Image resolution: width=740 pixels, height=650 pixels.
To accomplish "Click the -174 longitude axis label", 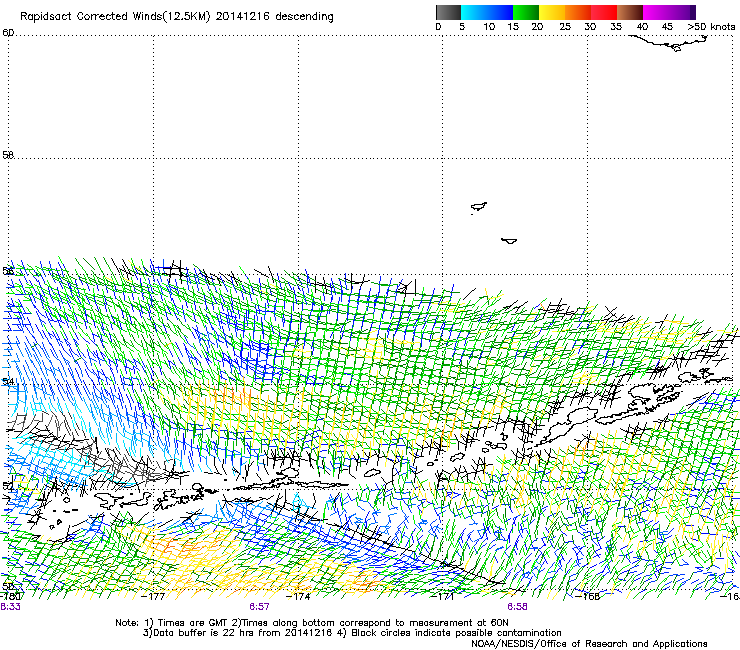I will [298, 596].
